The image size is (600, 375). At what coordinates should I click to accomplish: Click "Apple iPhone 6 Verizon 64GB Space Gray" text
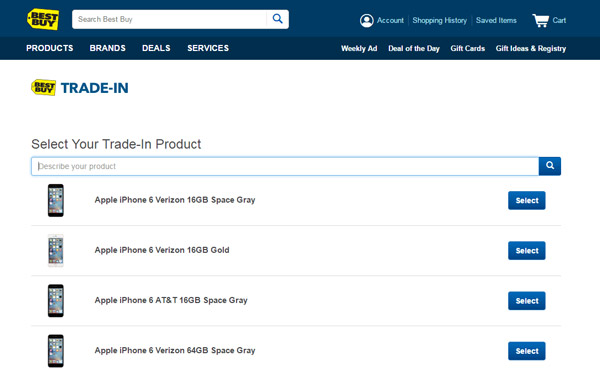point(175,350)
